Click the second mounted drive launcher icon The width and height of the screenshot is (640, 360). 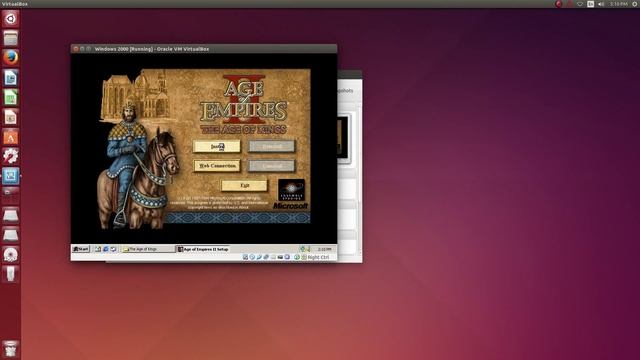(x=11, y=235)
